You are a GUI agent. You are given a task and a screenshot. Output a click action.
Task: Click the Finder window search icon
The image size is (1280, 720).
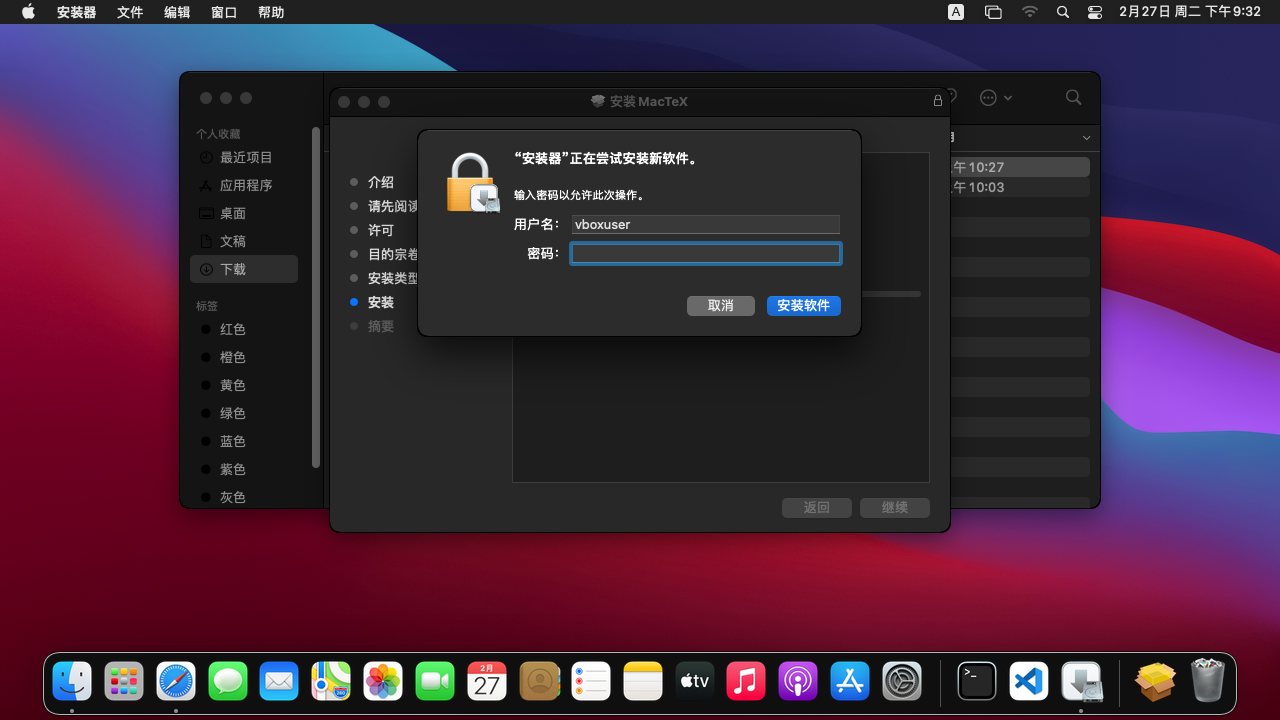(1073, 97)
